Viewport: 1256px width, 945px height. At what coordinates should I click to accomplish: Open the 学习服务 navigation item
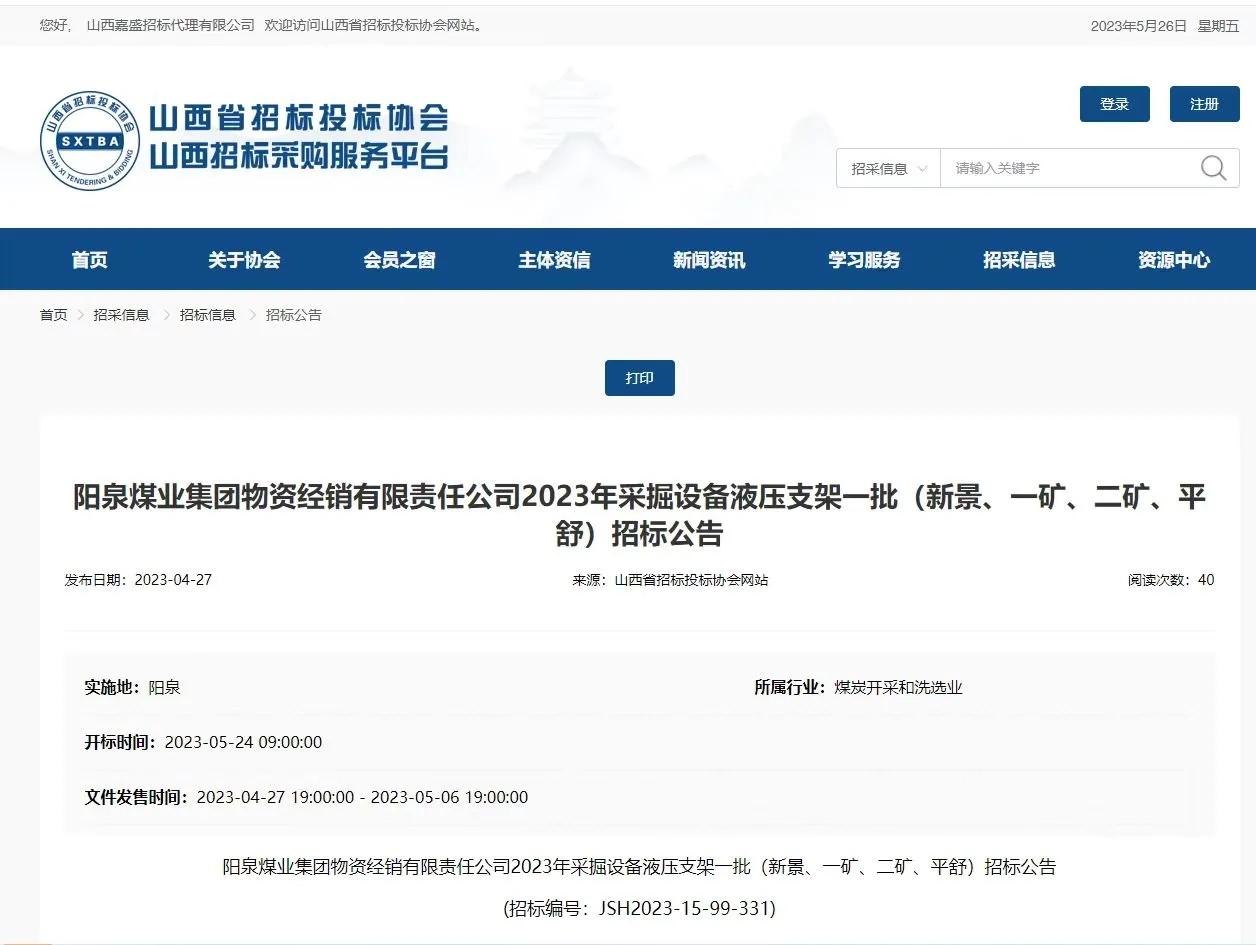[x=864, y=260]
